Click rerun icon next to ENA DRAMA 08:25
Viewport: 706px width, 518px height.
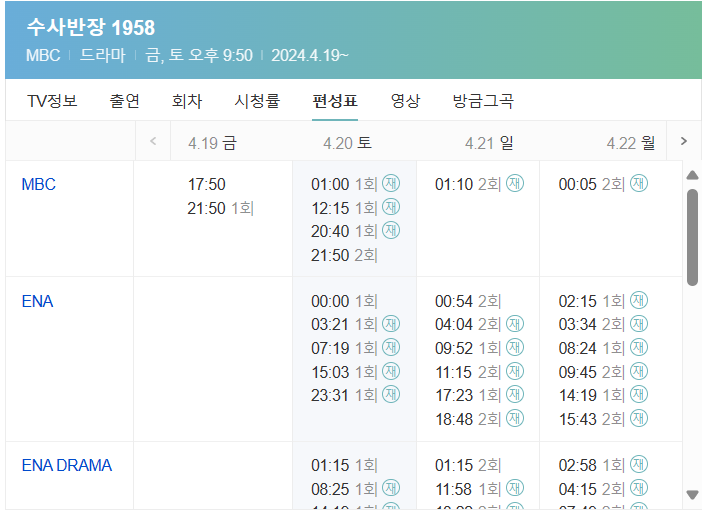click(x=391, y=488)
